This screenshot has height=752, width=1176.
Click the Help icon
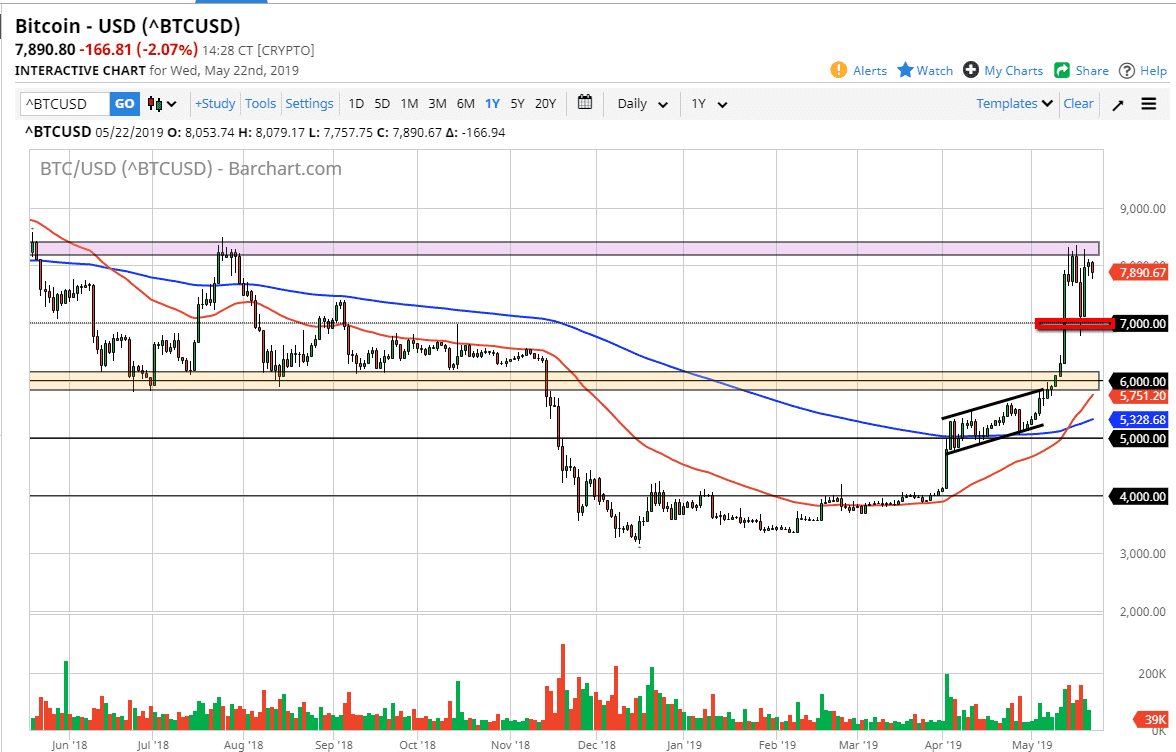pos(1126,70)
